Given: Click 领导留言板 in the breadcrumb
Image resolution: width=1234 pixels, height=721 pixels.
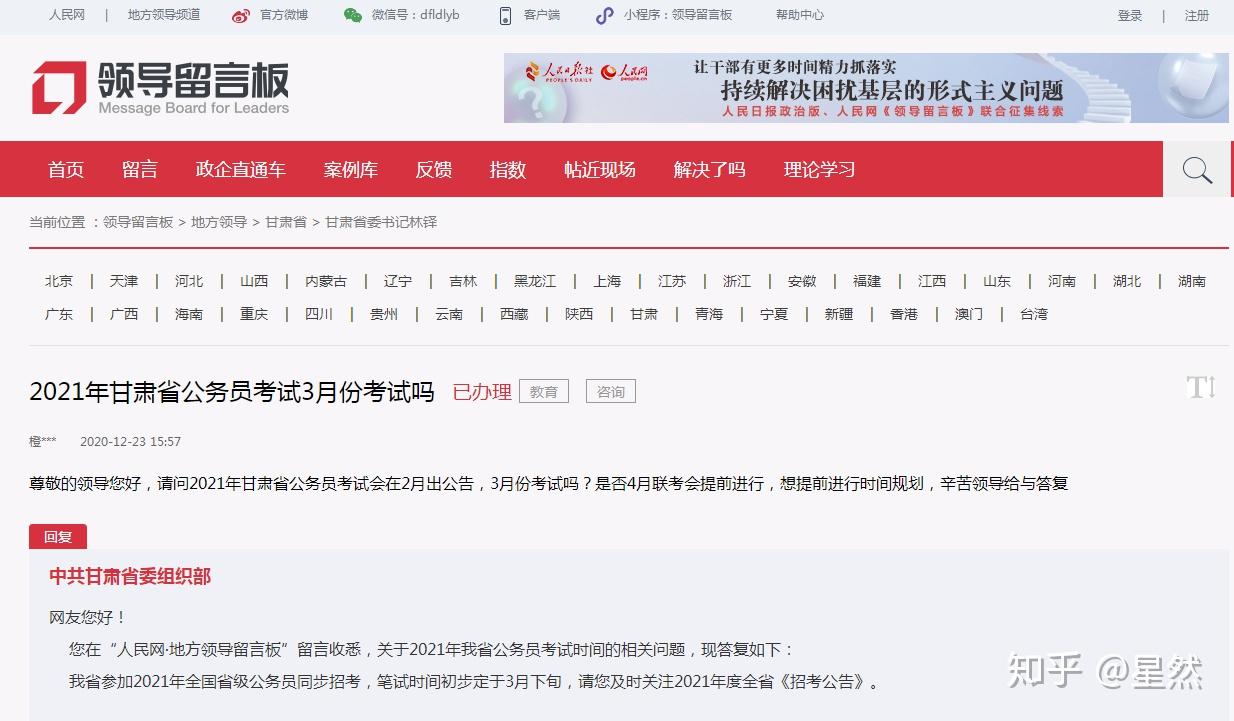Looking at the screenshot, I should coord(138,222).
